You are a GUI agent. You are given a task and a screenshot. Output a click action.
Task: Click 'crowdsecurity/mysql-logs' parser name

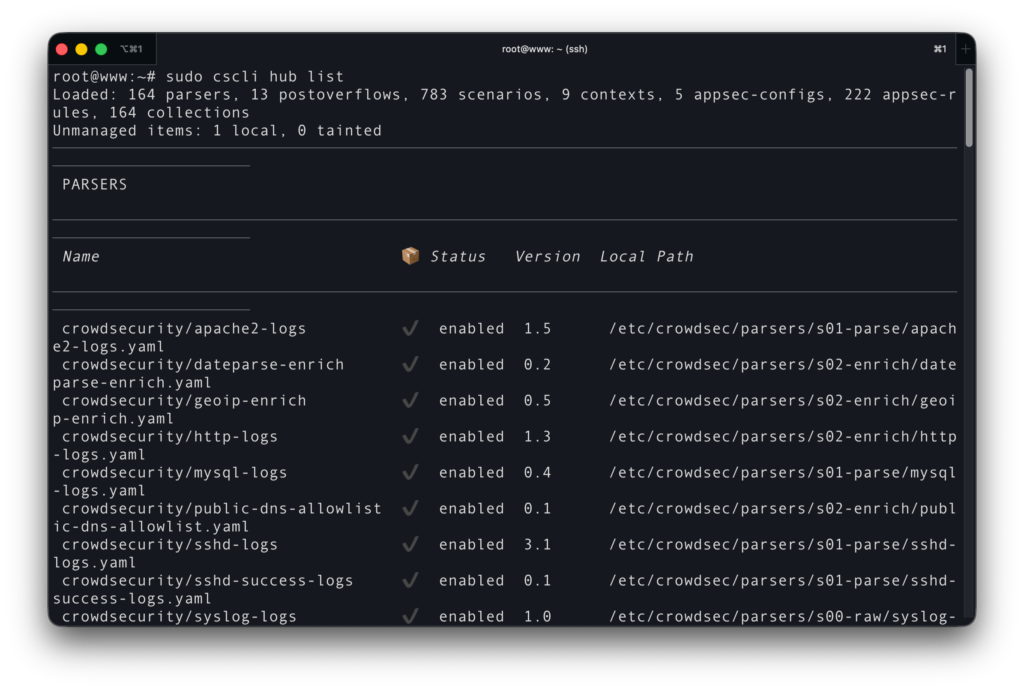(x=174, y=472)
